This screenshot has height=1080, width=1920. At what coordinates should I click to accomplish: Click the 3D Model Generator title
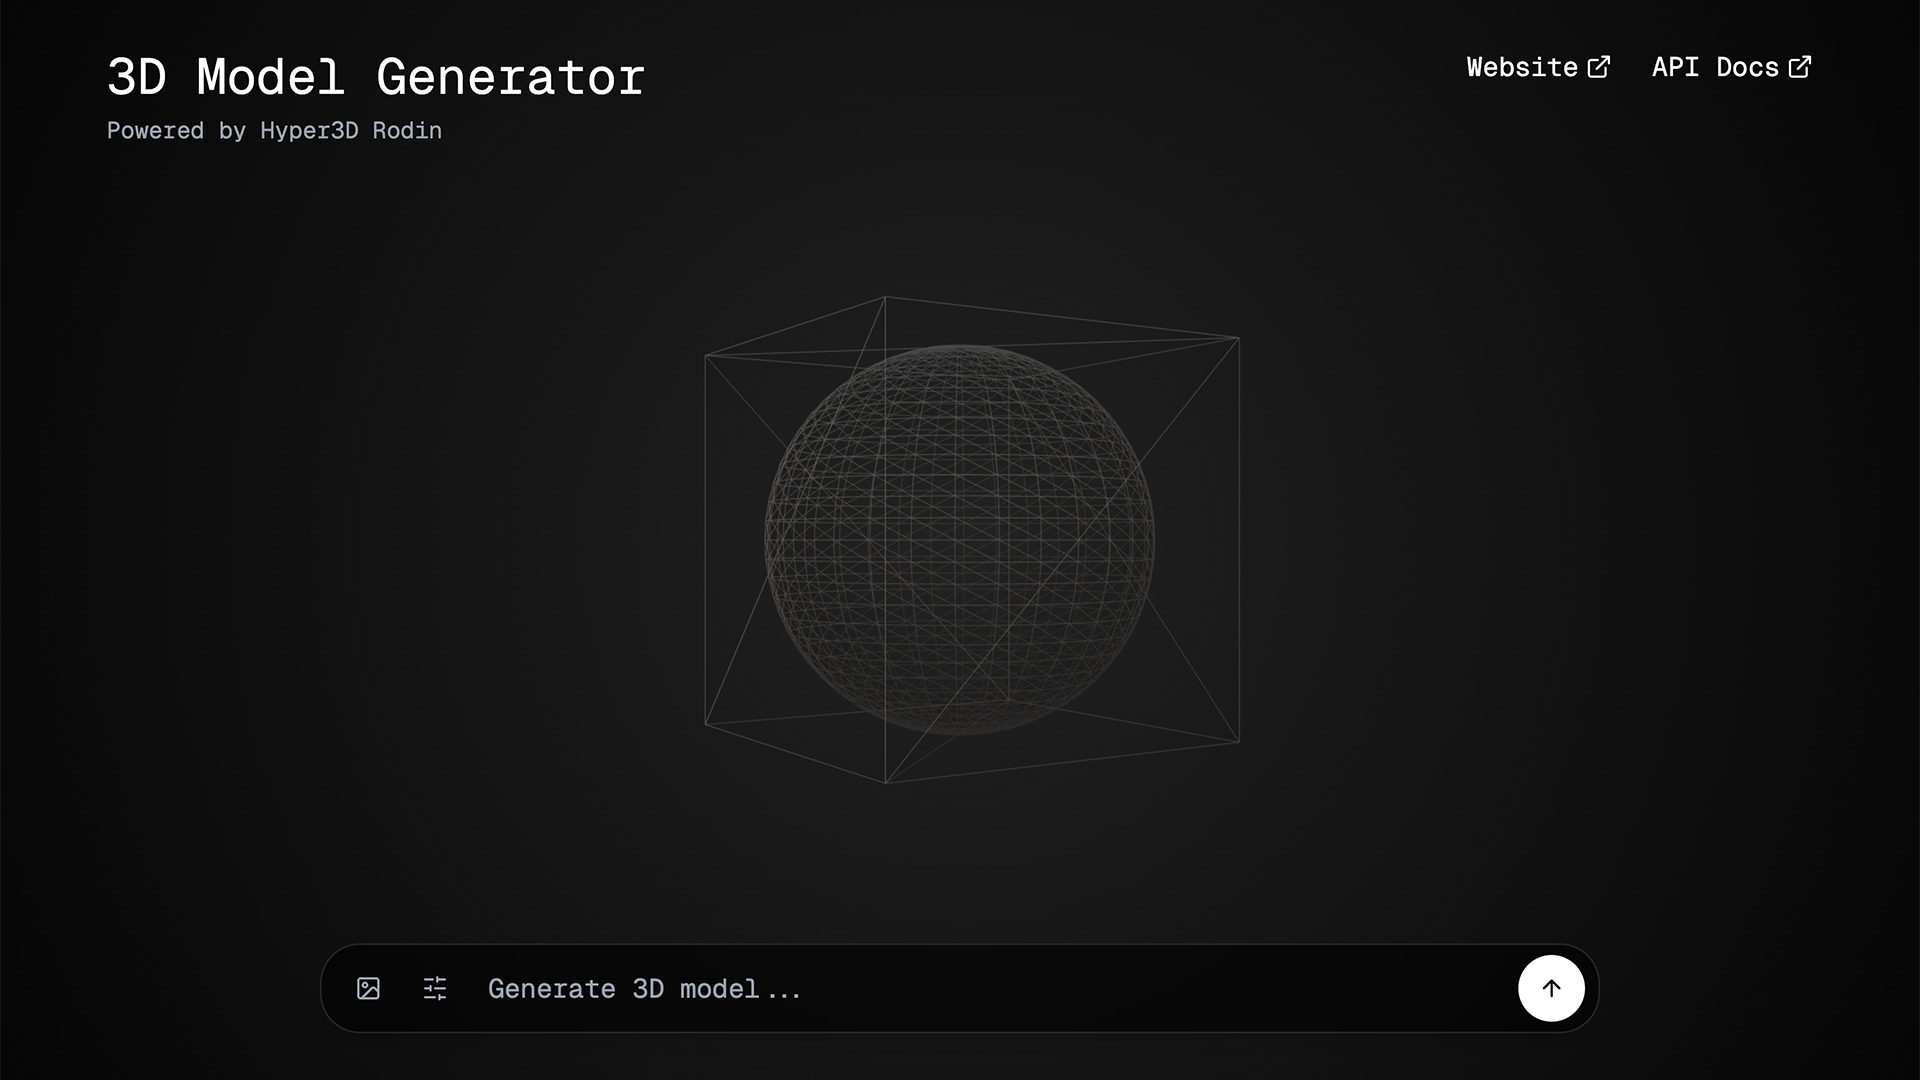pos(375,76)
